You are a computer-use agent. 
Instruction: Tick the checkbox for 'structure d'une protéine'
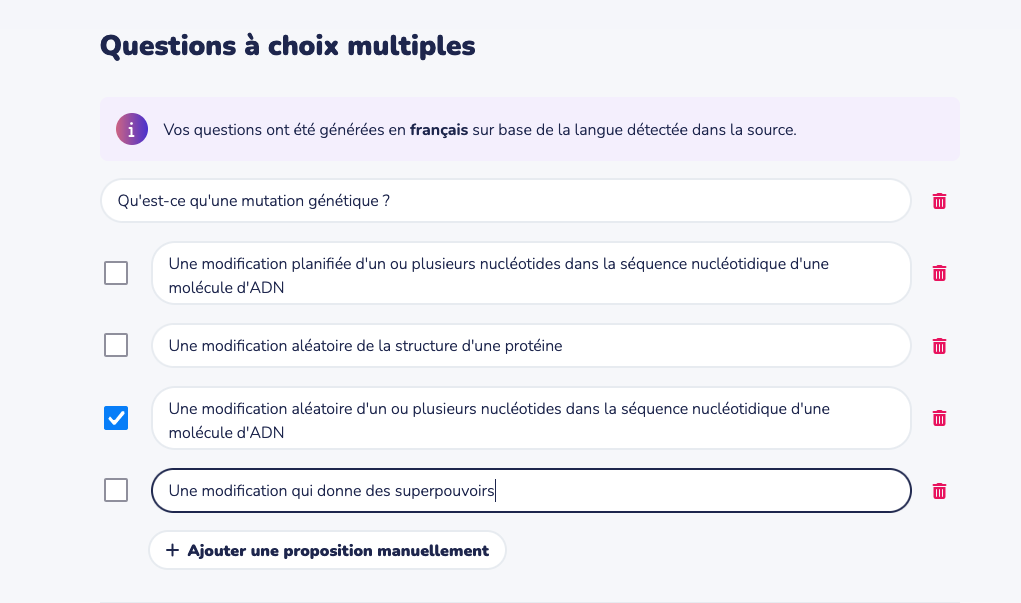(x=116, y=345)
